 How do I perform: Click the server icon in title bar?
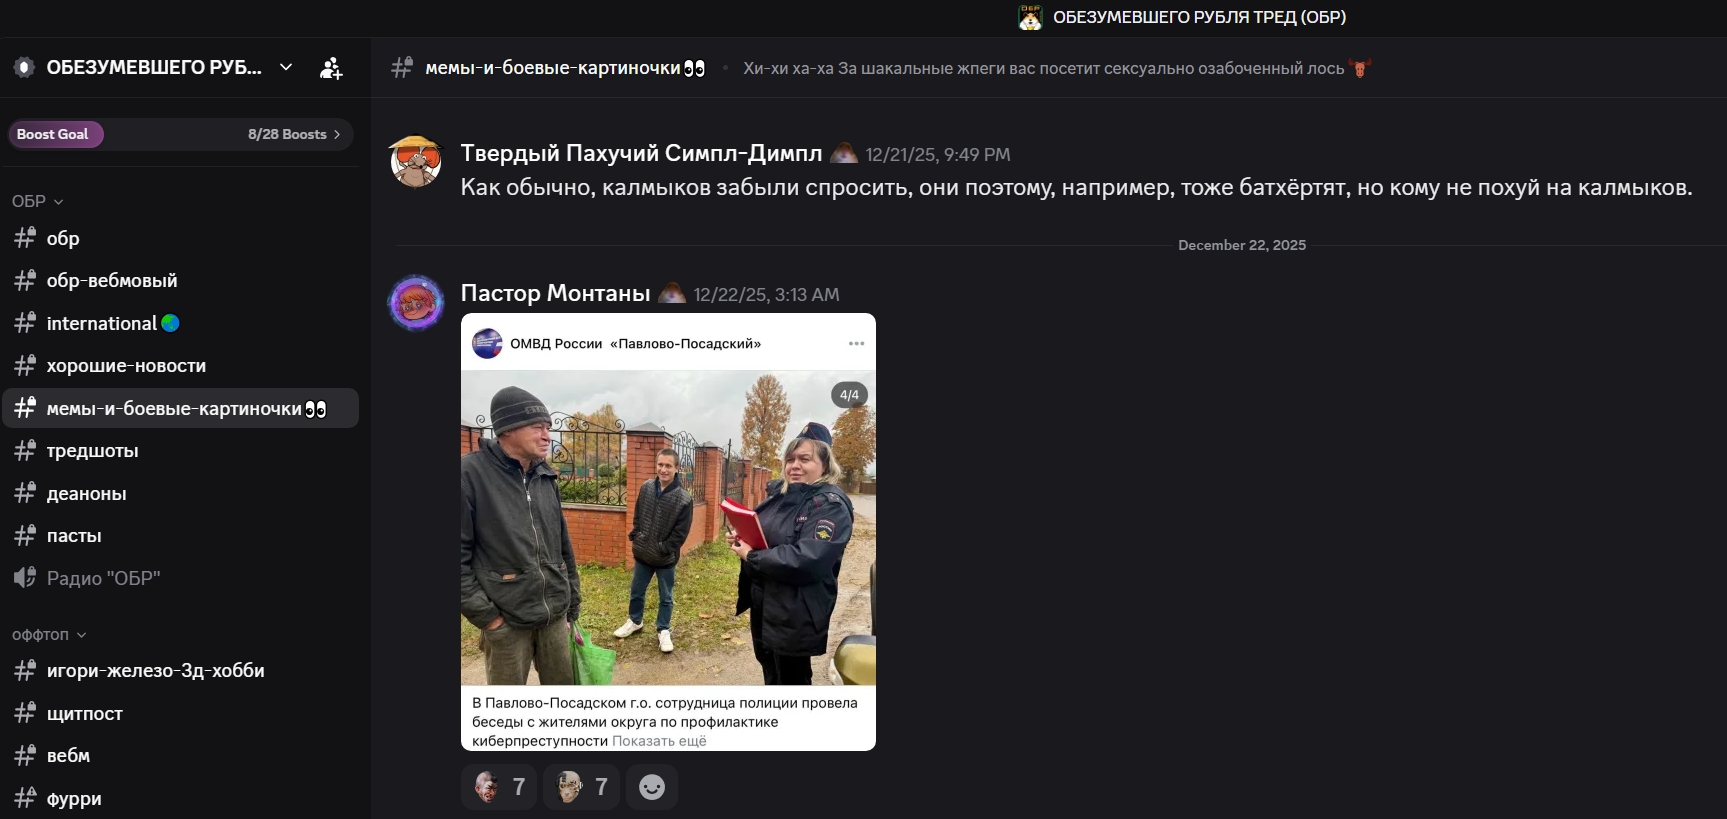[1030, 17]
